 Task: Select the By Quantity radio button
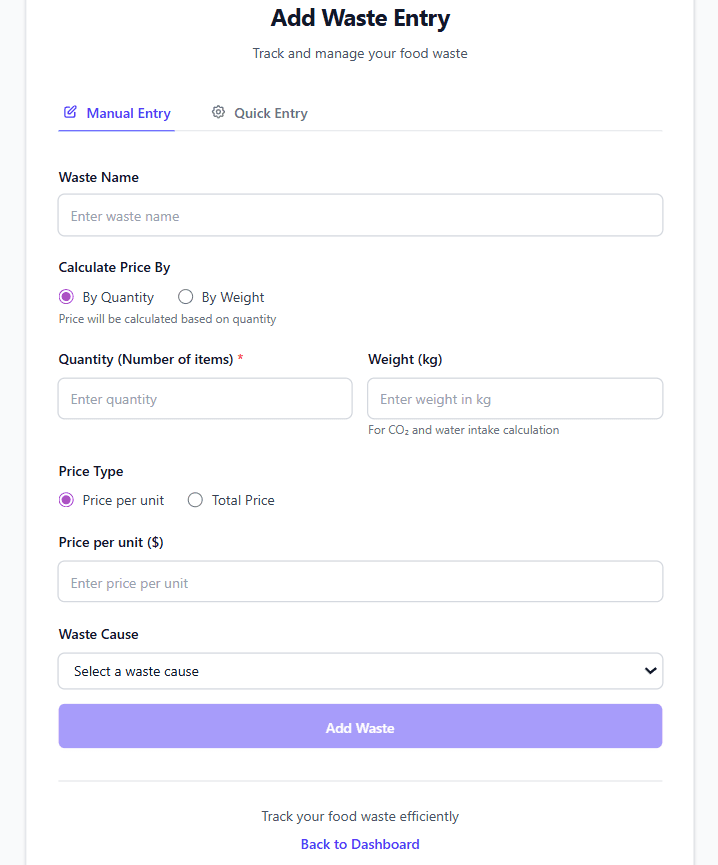click(67, 297)
